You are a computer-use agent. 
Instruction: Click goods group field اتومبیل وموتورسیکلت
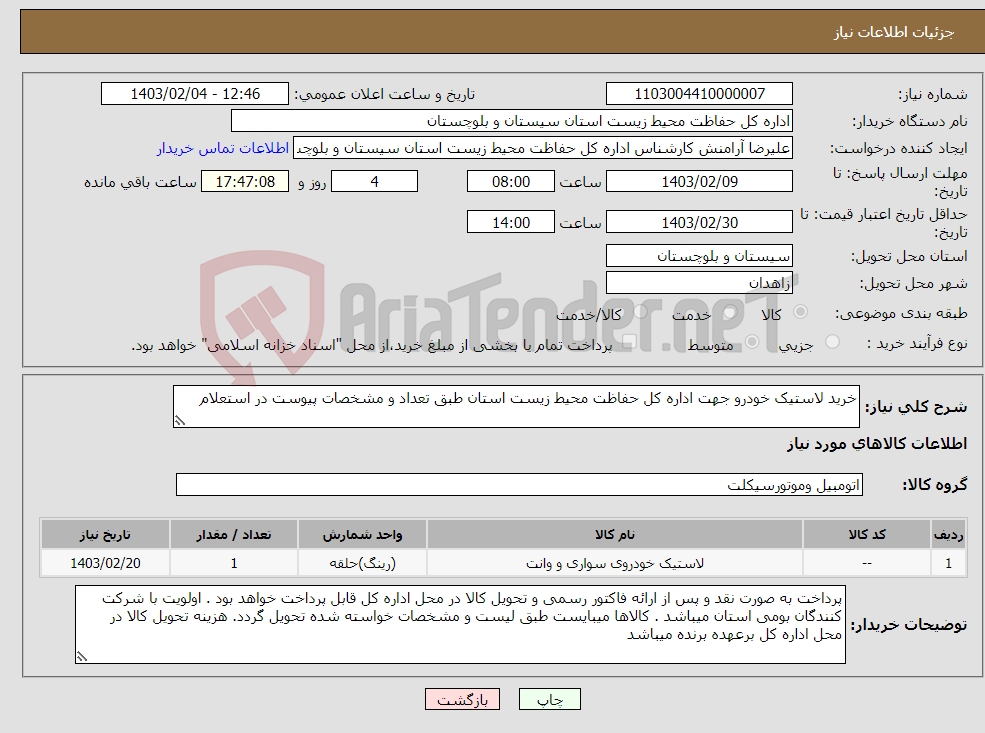tap(520, 484)
